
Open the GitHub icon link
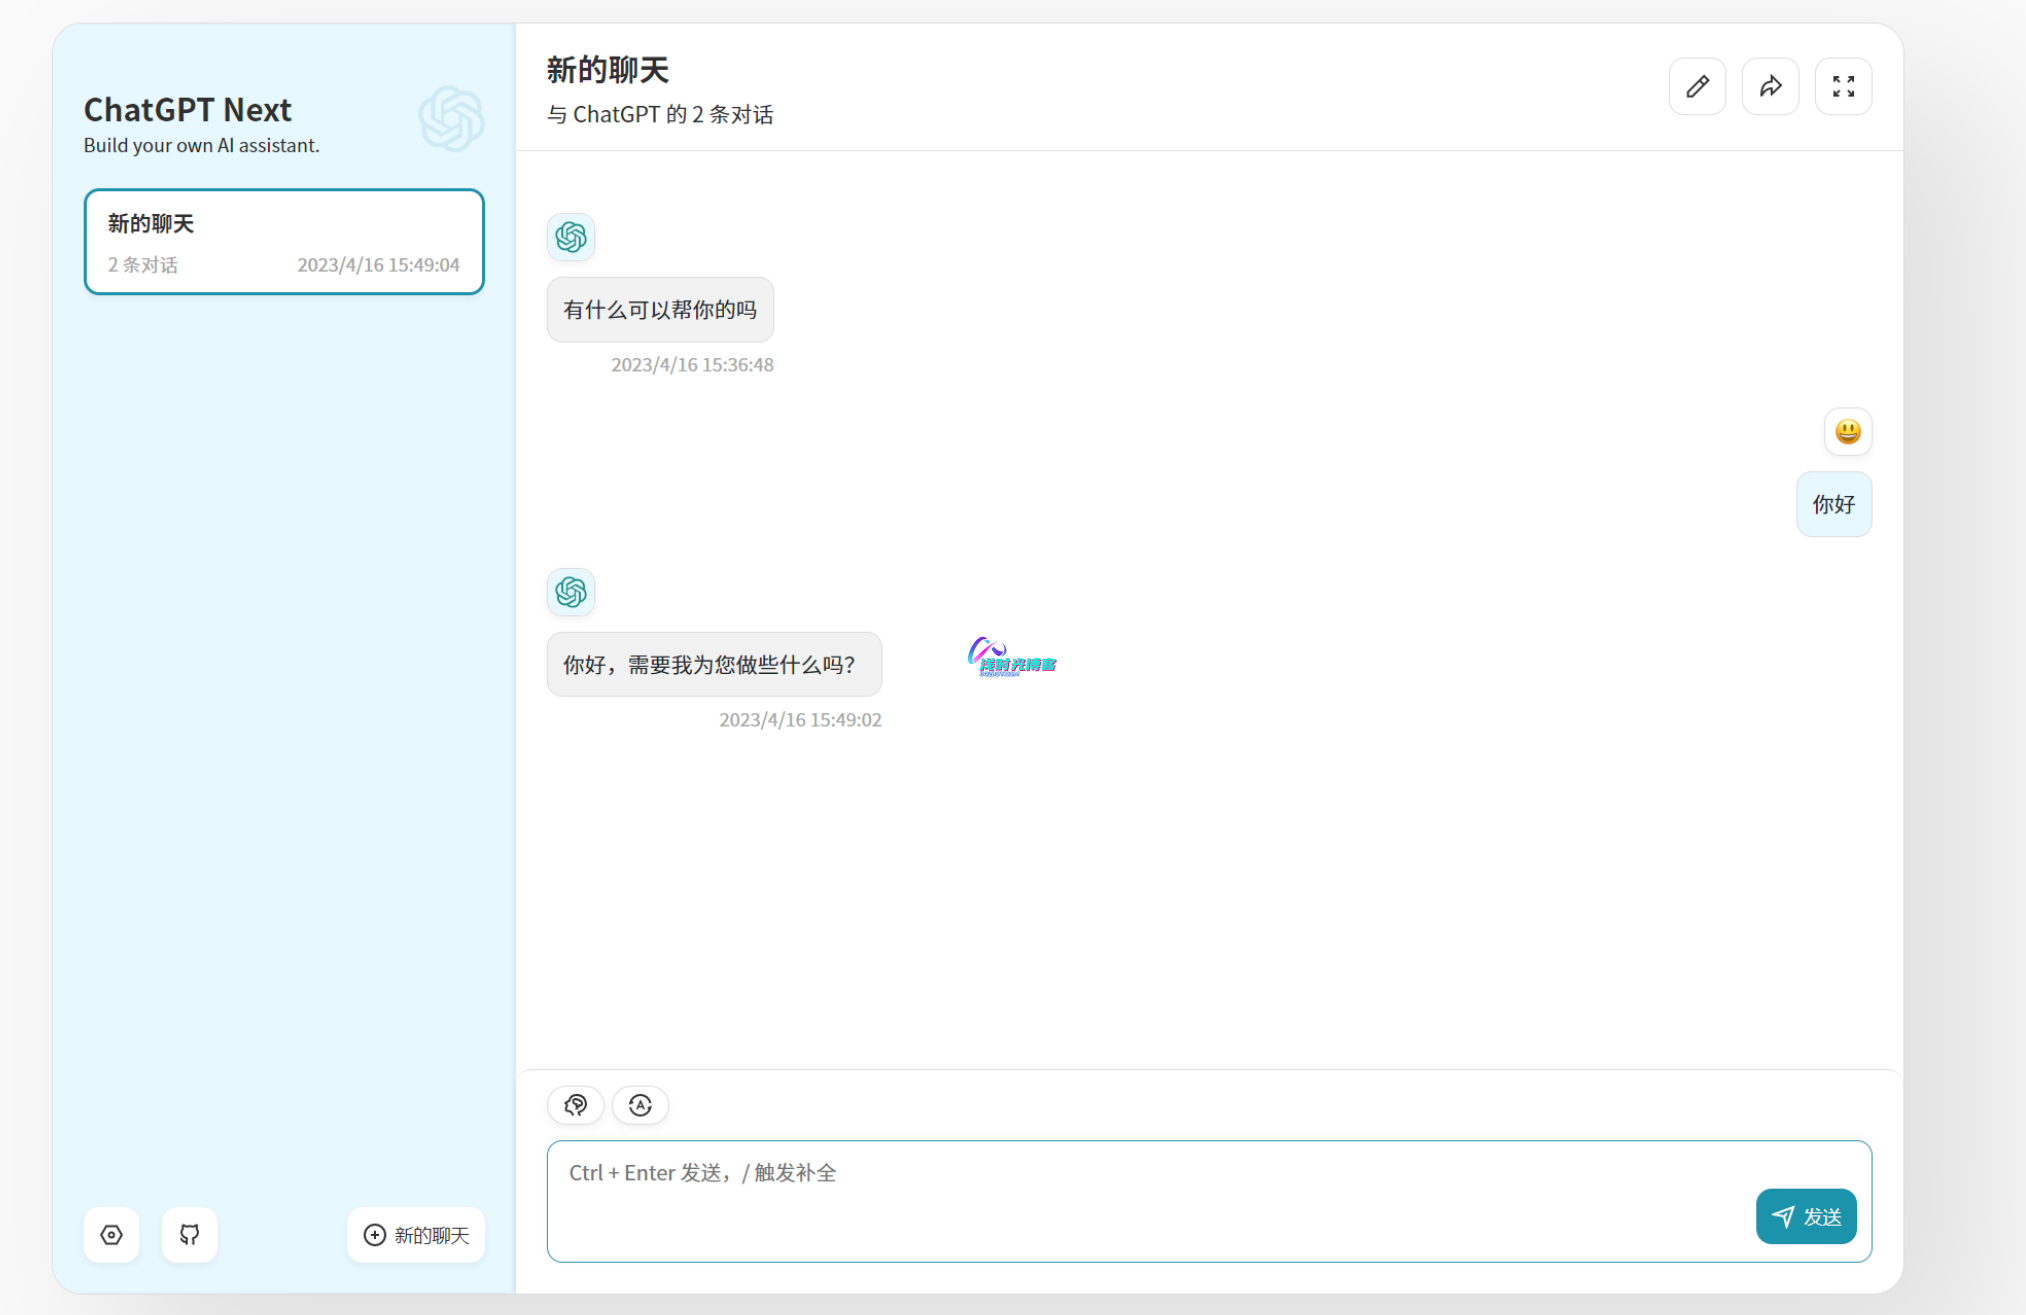pyautogui.click(x=189, y=1235)
